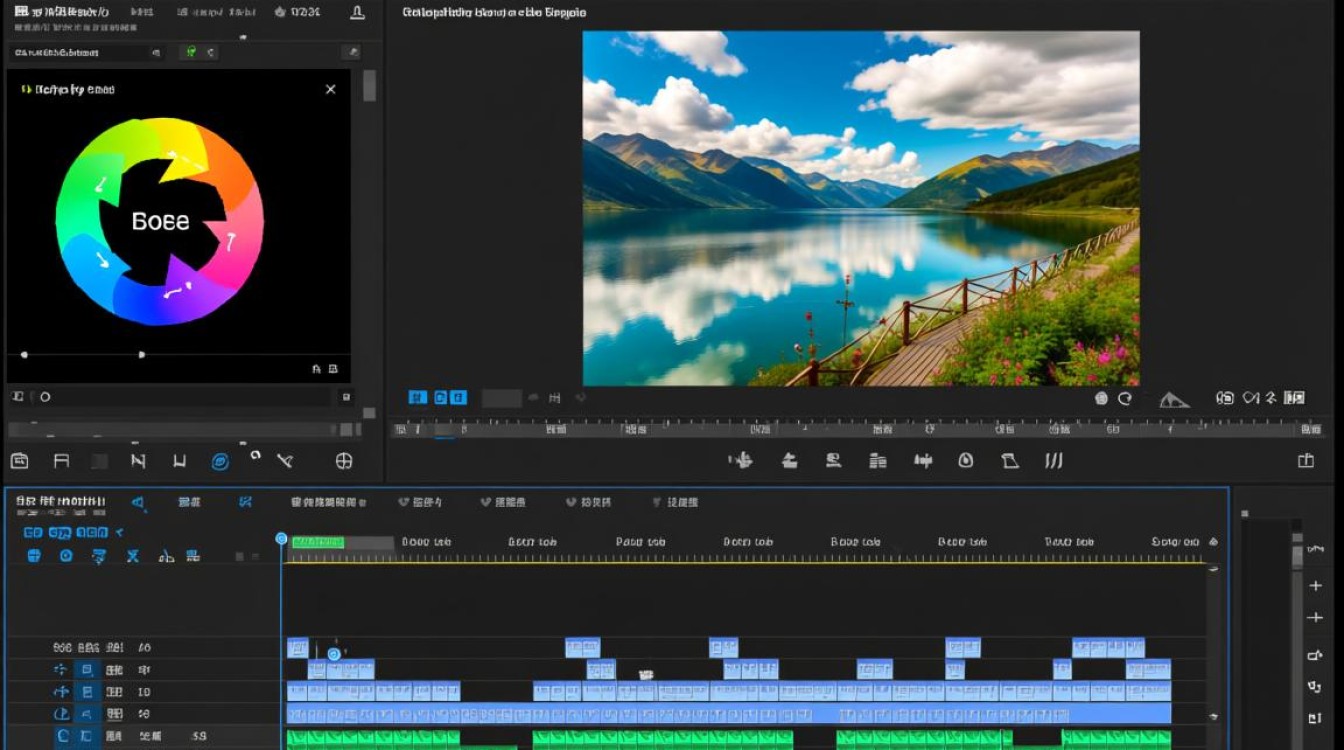Click the triple slanted lines icon under preview

[x=1053, y=461]
